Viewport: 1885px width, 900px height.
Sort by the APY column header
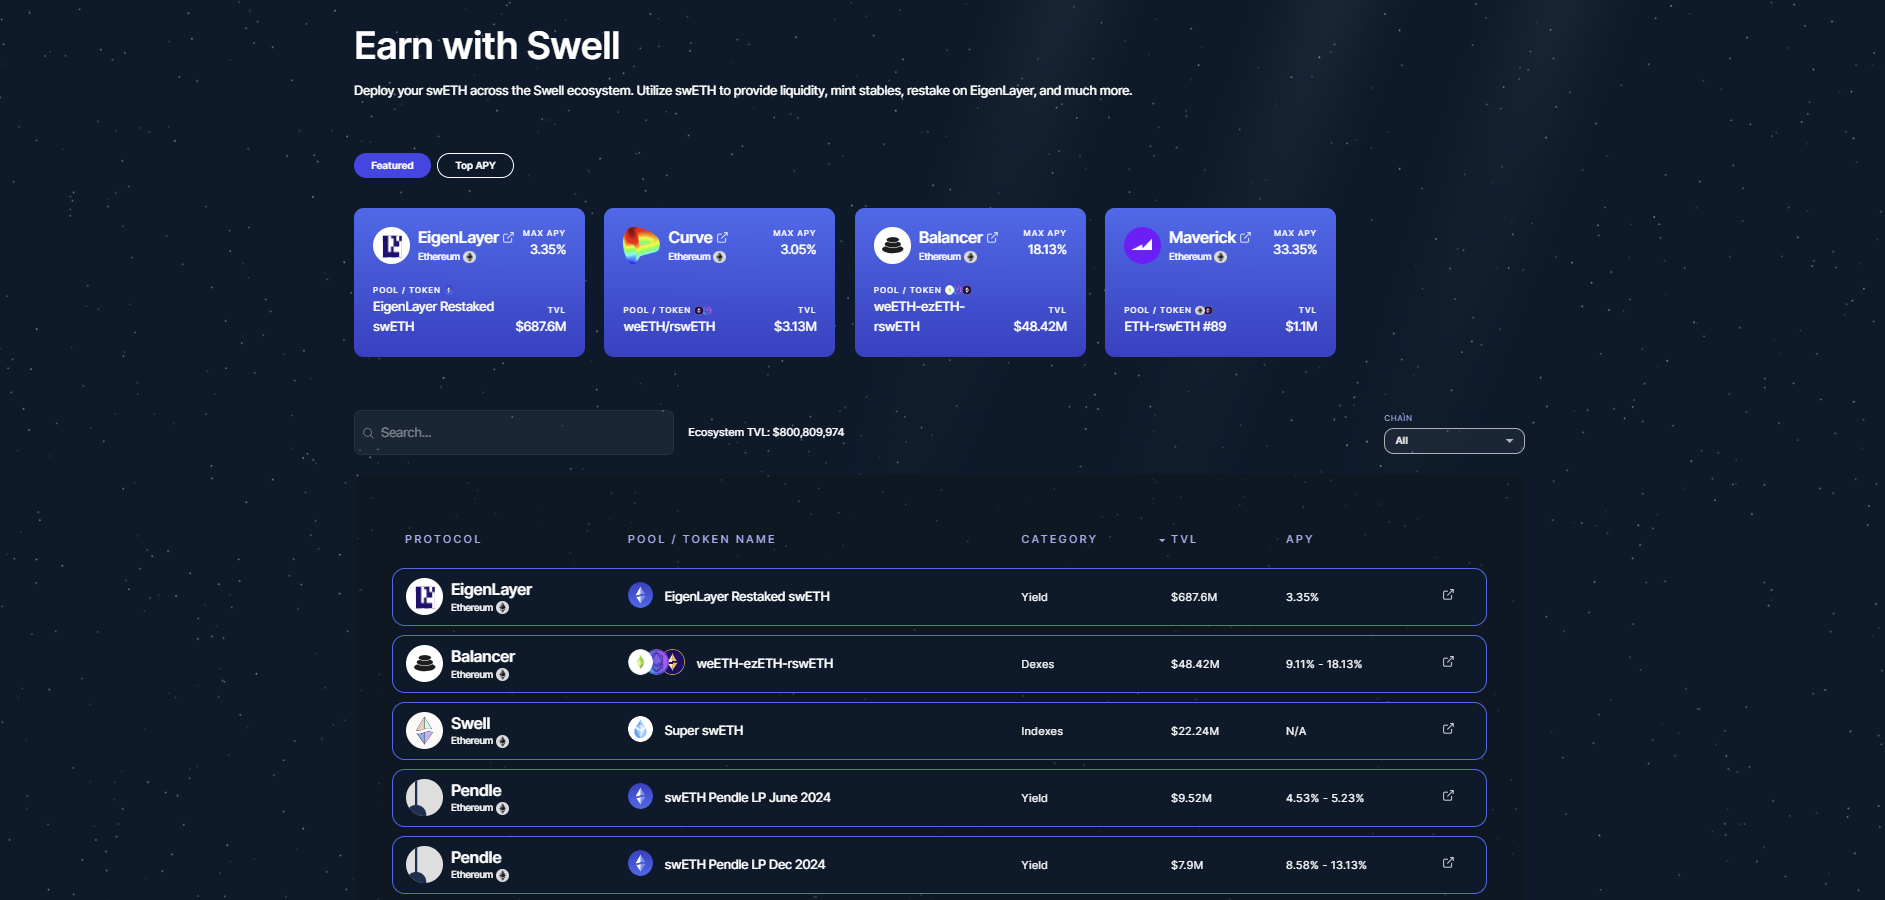pos(1299,539)
